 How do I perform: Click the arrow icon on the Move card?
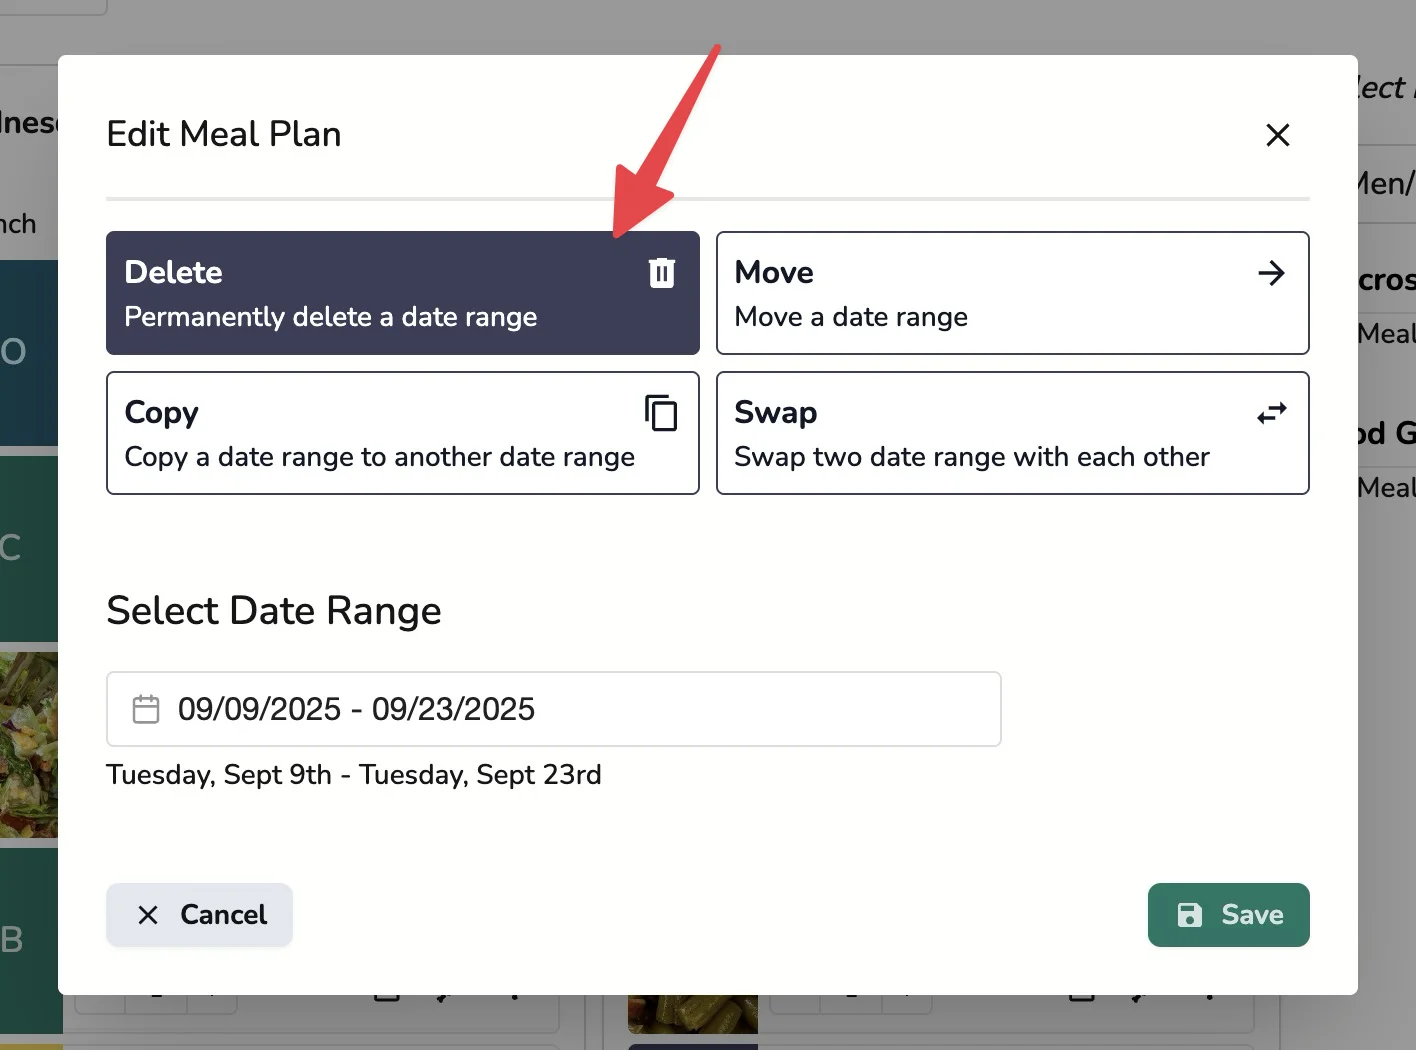point(1271,271)
